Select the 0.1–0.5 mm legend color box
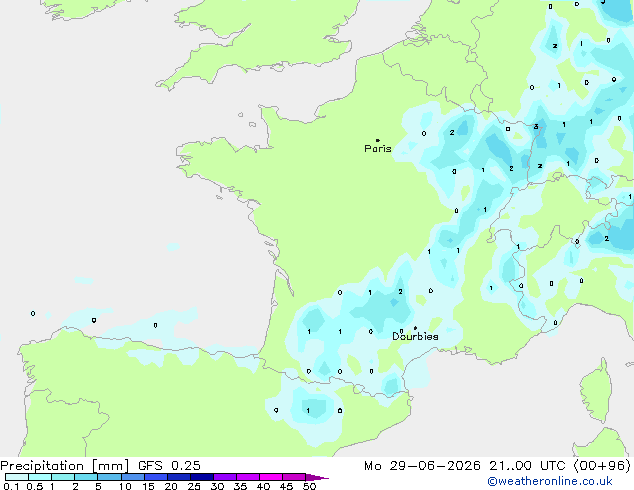 17,477
